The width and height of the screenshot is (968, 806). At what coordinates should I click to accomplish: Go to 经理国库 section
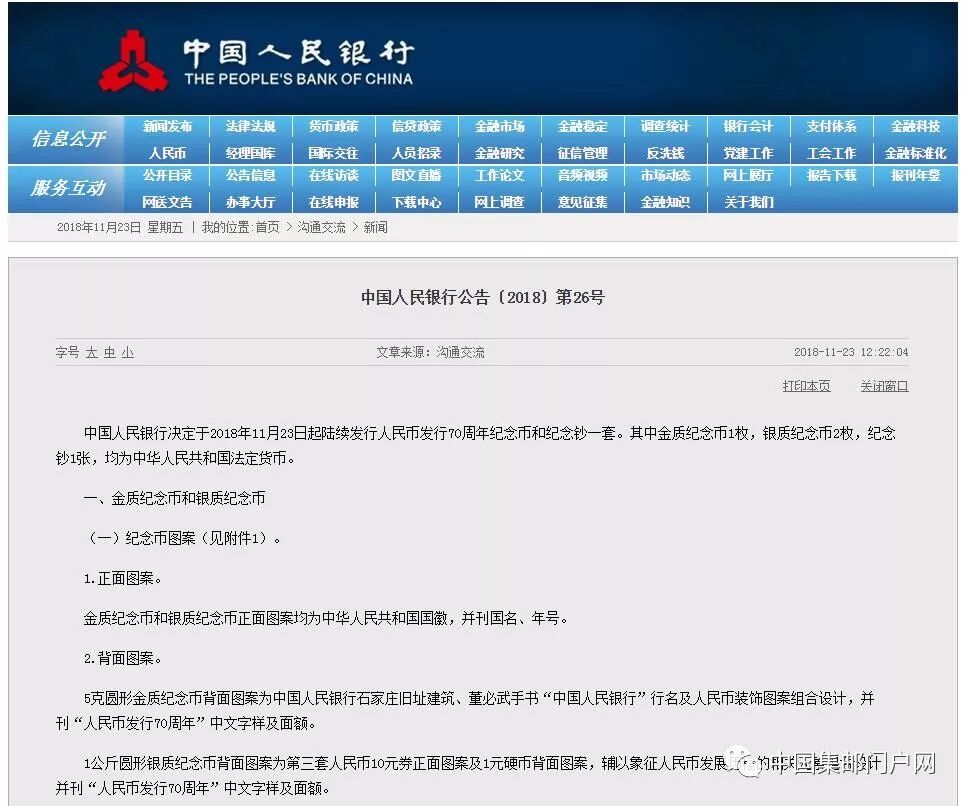[x=250, y=153]
